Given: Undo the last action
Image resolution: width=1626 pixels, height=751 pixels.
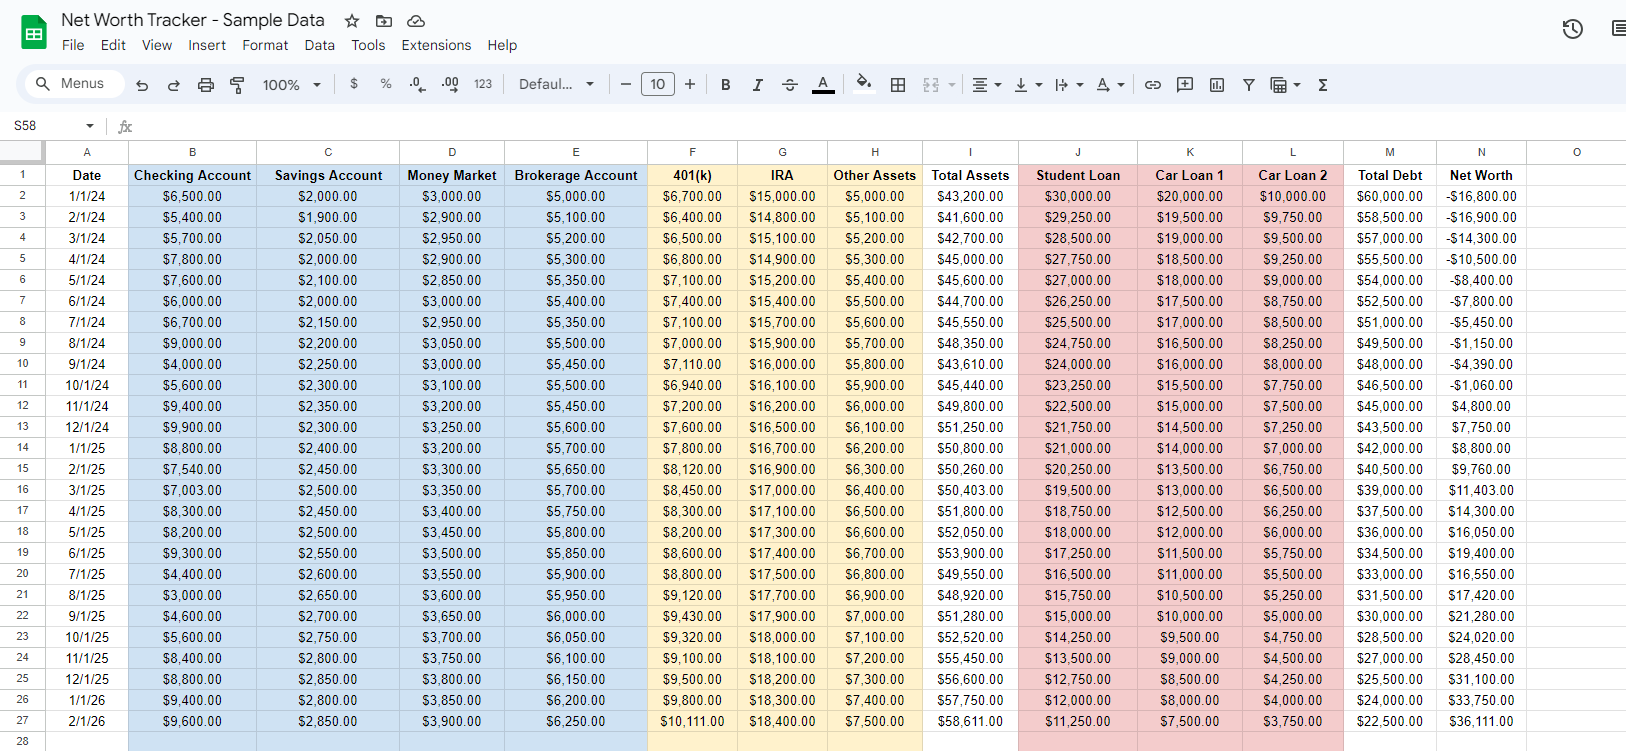Looking at the screenshot, I should click(x=142, y=85).
